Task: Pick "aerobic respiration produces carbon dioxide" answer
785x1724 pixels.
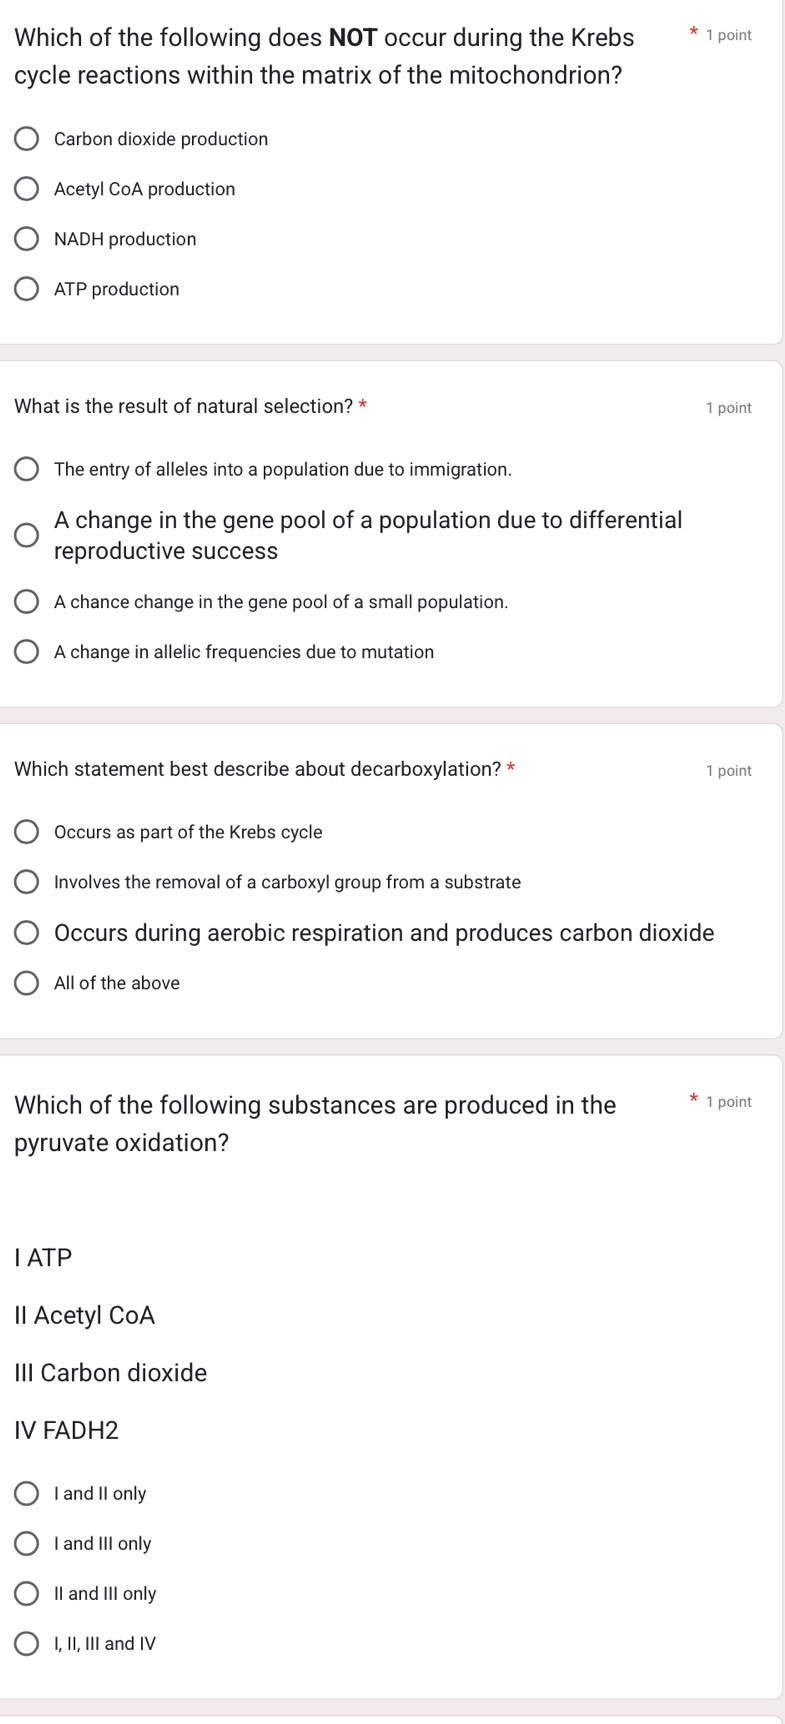Action: tap(27, 932)
